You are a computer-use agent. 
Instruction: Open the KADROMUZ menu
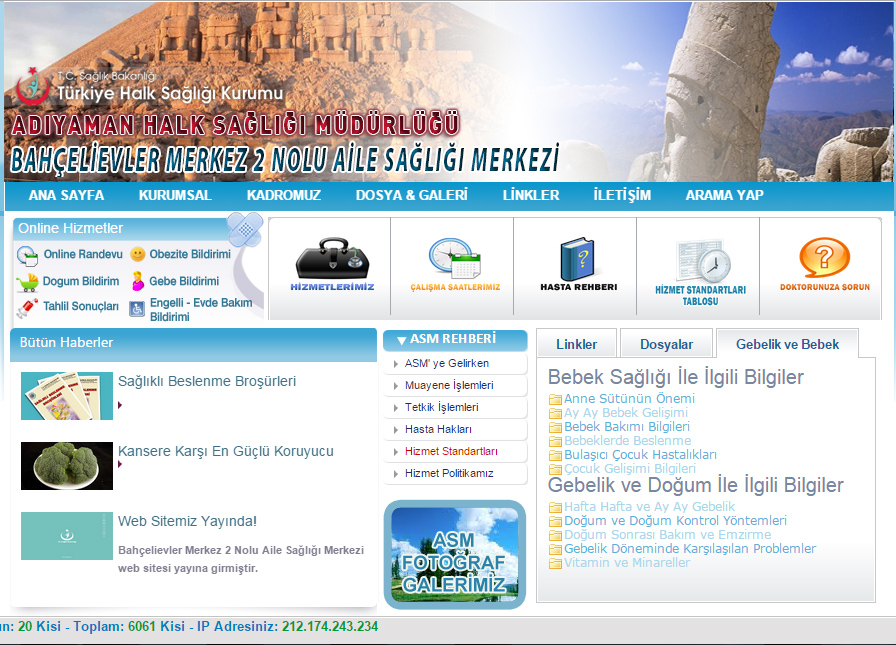click(x=283, y=195)
